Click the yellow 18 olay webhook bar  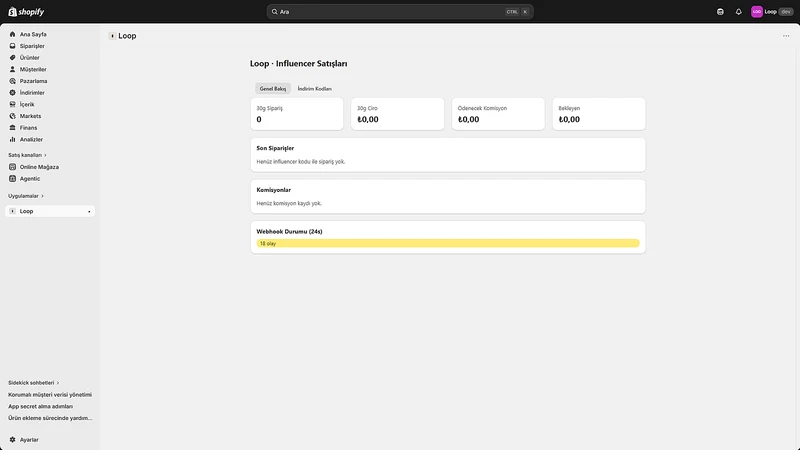click(447, 243)
